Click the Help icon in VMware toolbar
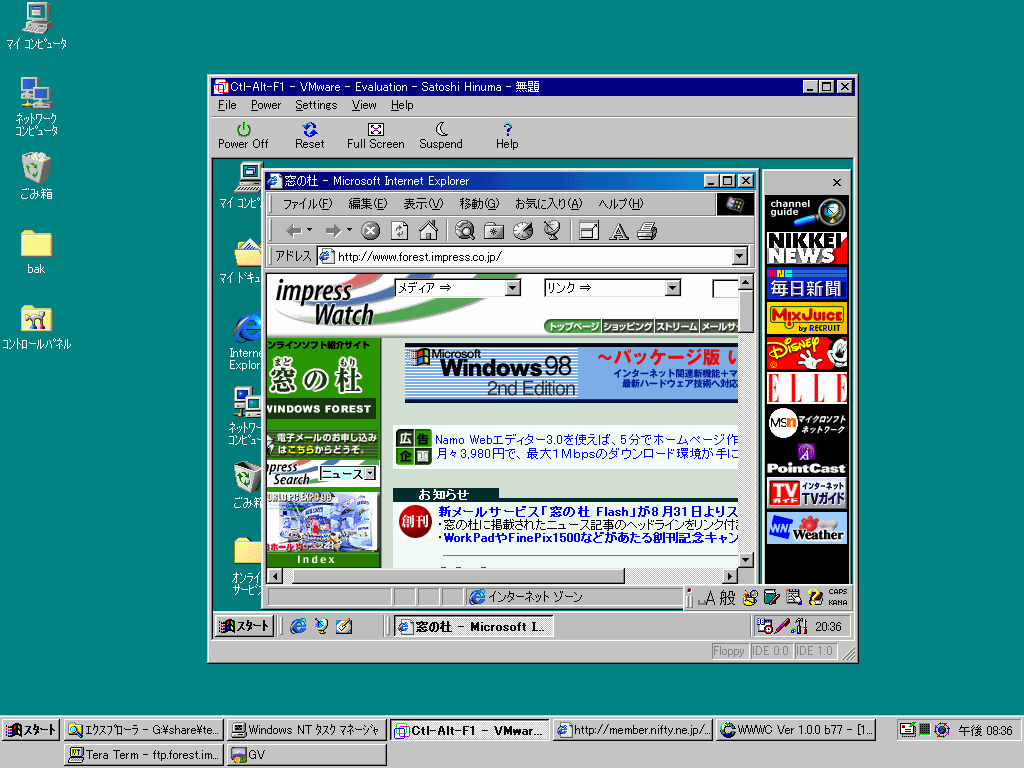Screen dimensions: 1024x768 click(507, 136)
